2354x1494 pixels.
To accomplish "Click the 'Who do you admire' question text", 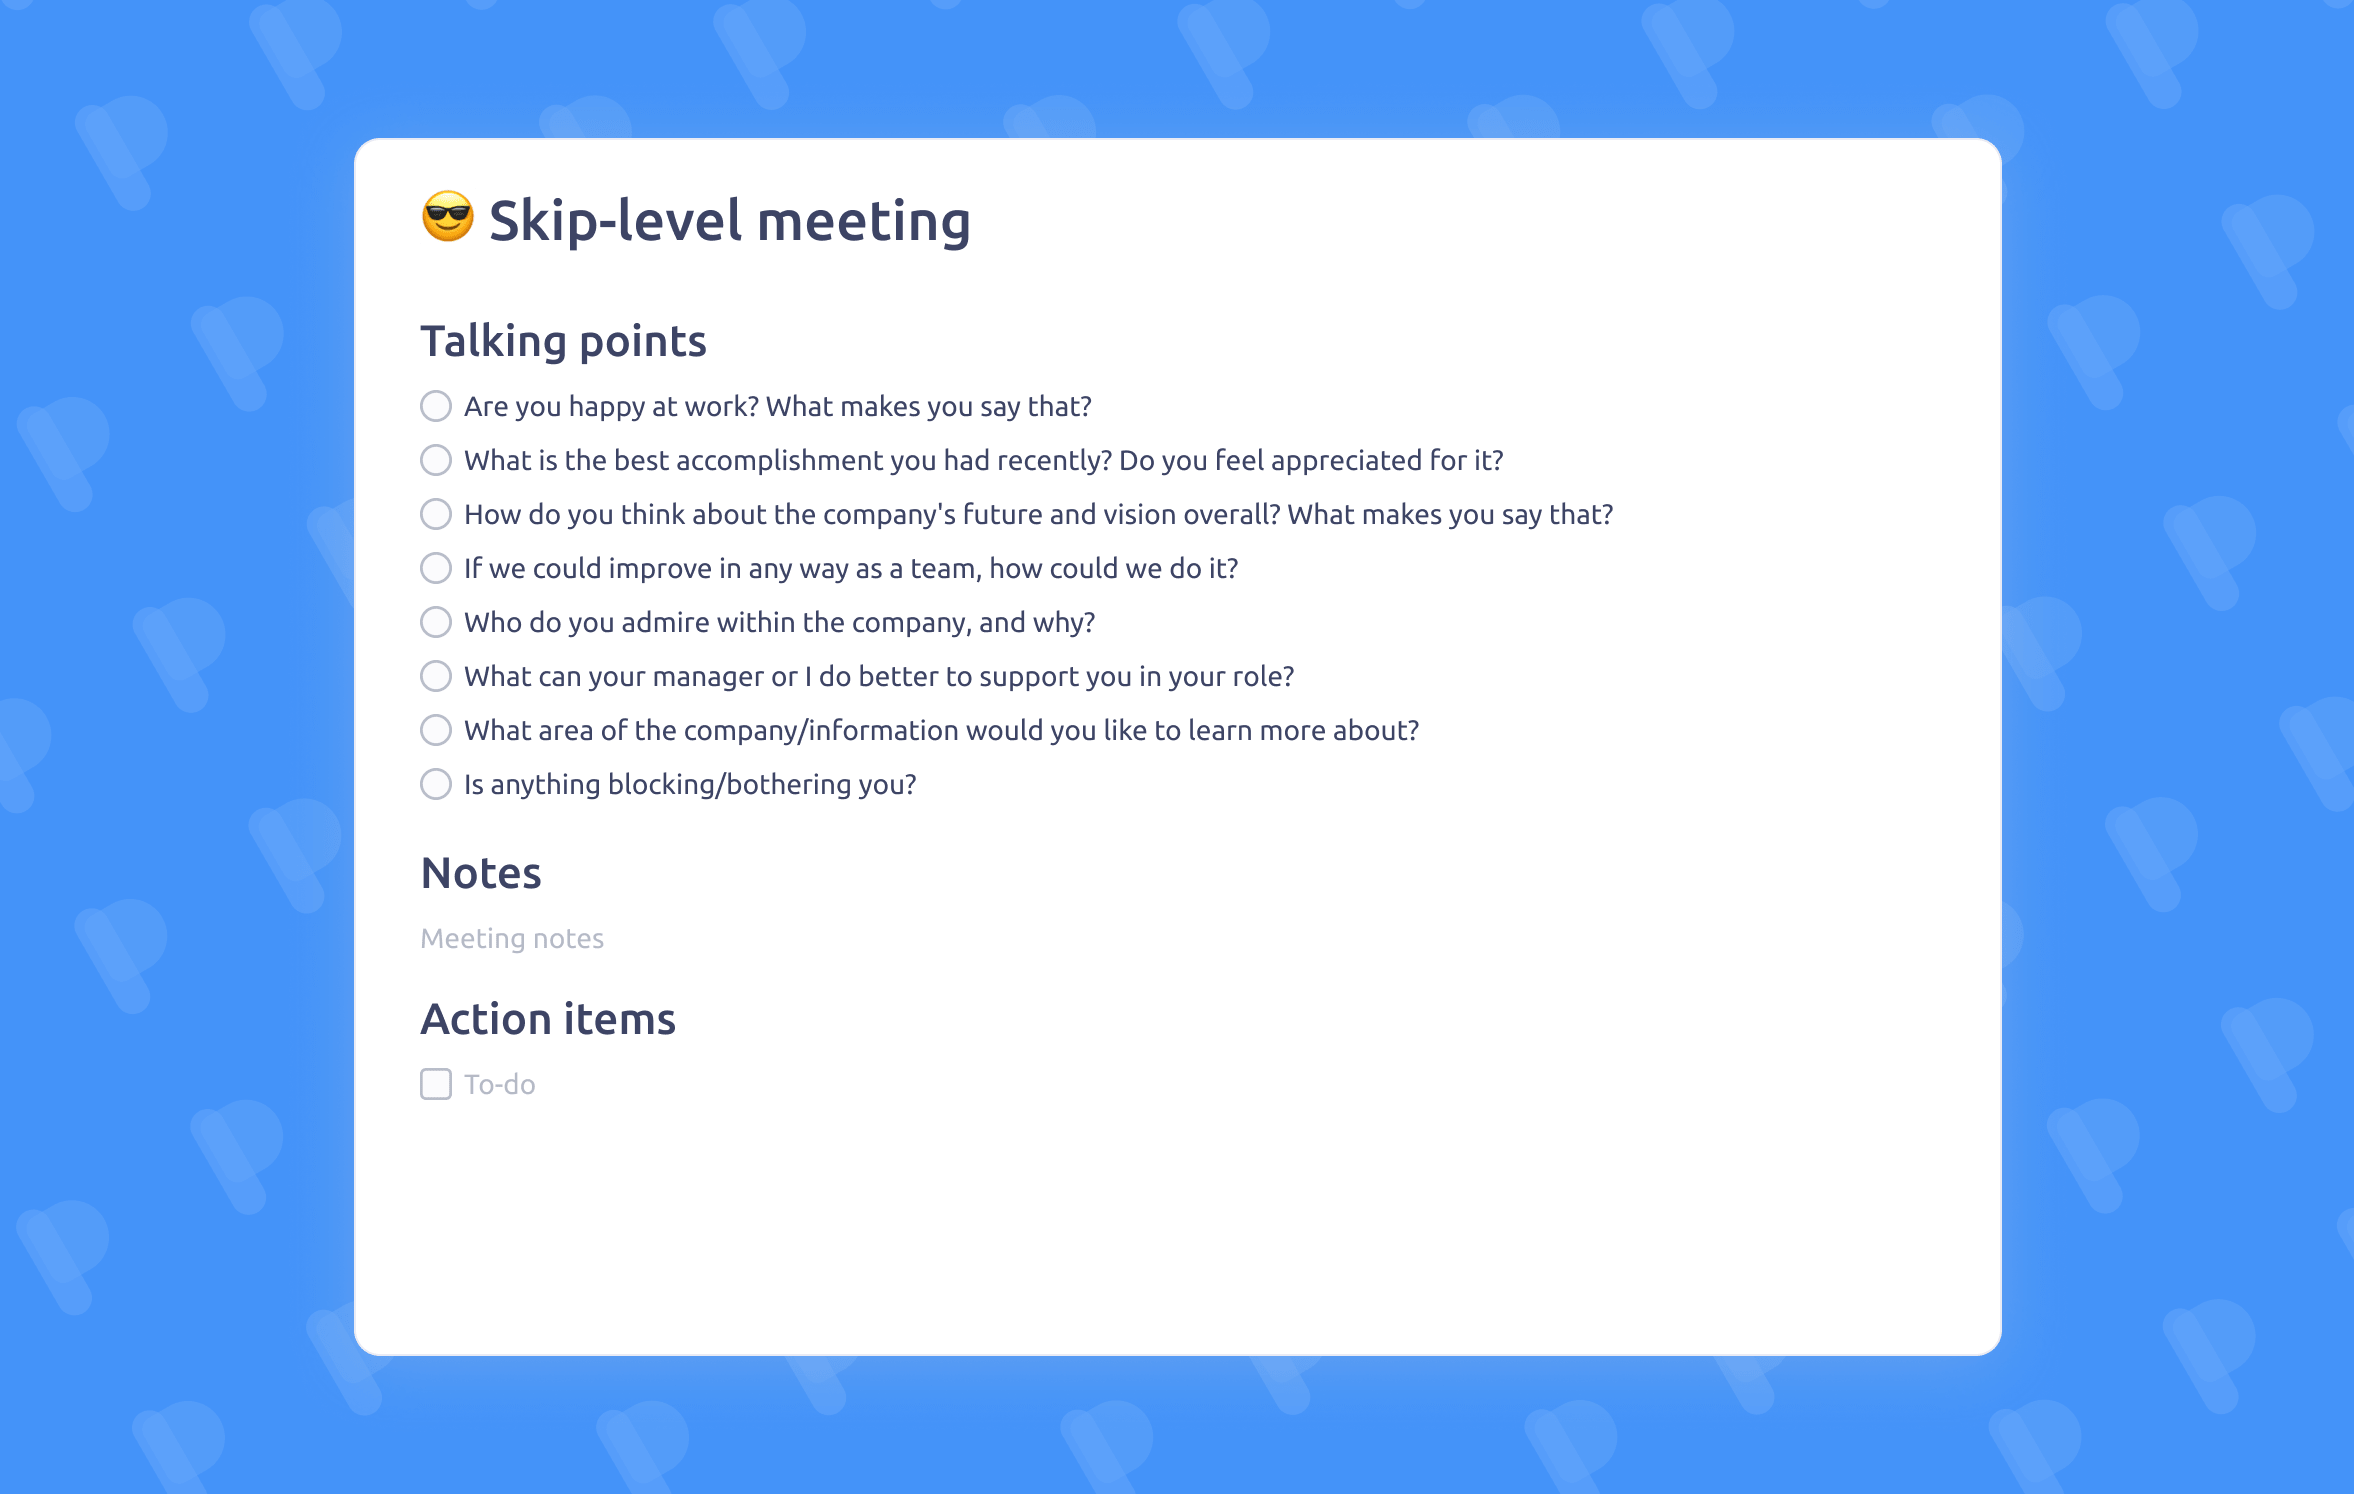I will (779, 622).
